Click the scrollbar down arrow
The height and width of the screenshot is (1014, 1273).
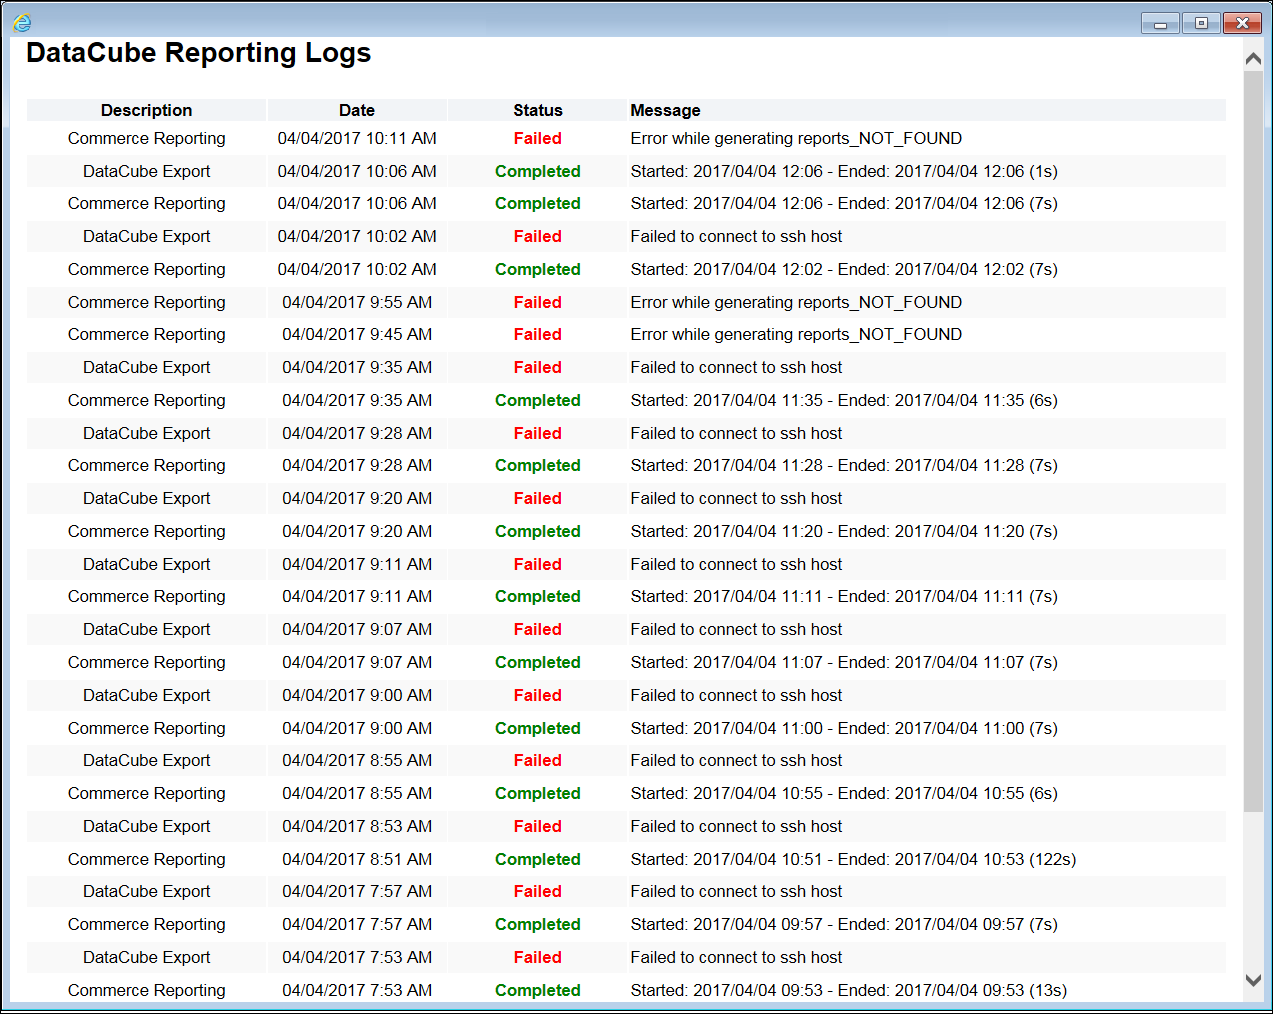coord(1253,981)
